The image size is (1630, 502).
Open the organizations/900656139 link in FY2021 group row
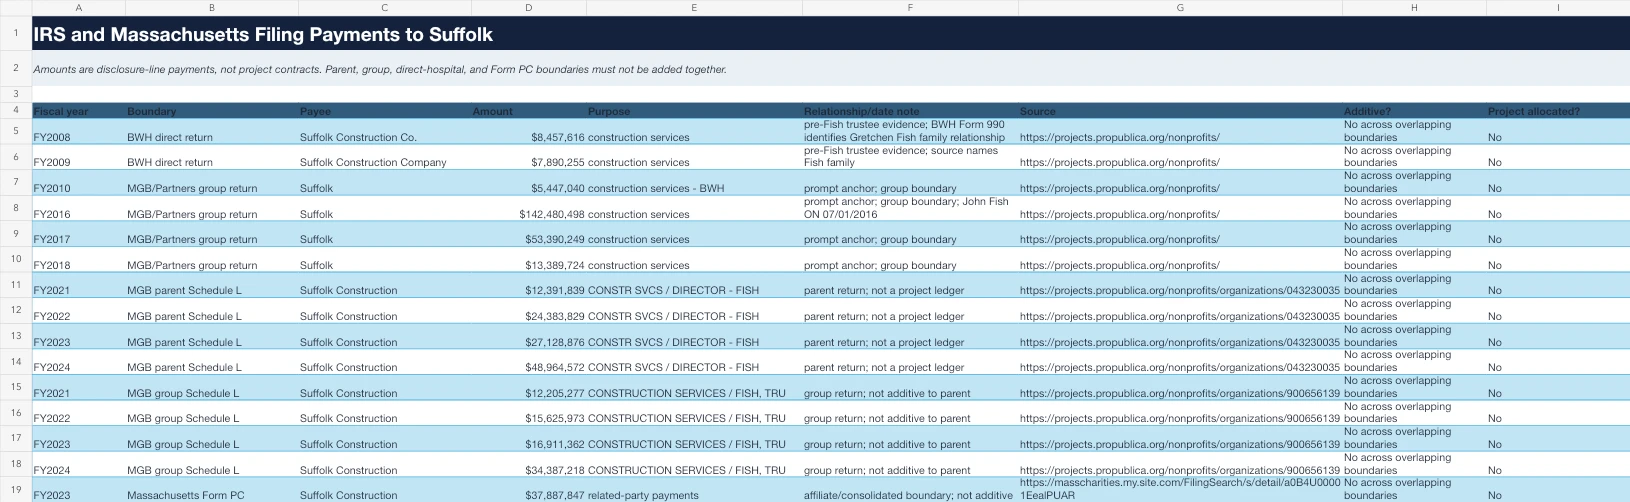[x=1179, y=393]
